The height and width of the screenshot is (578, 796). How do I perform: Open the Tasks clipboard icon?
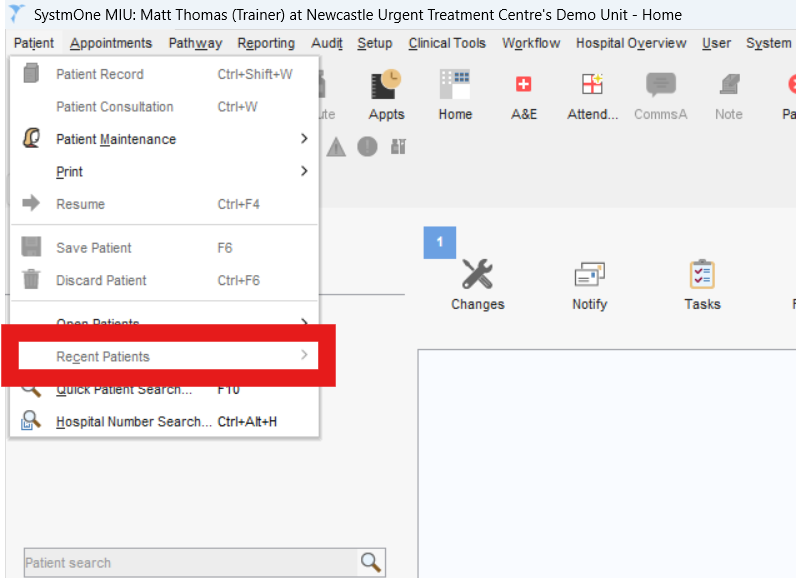coord(702,284)
